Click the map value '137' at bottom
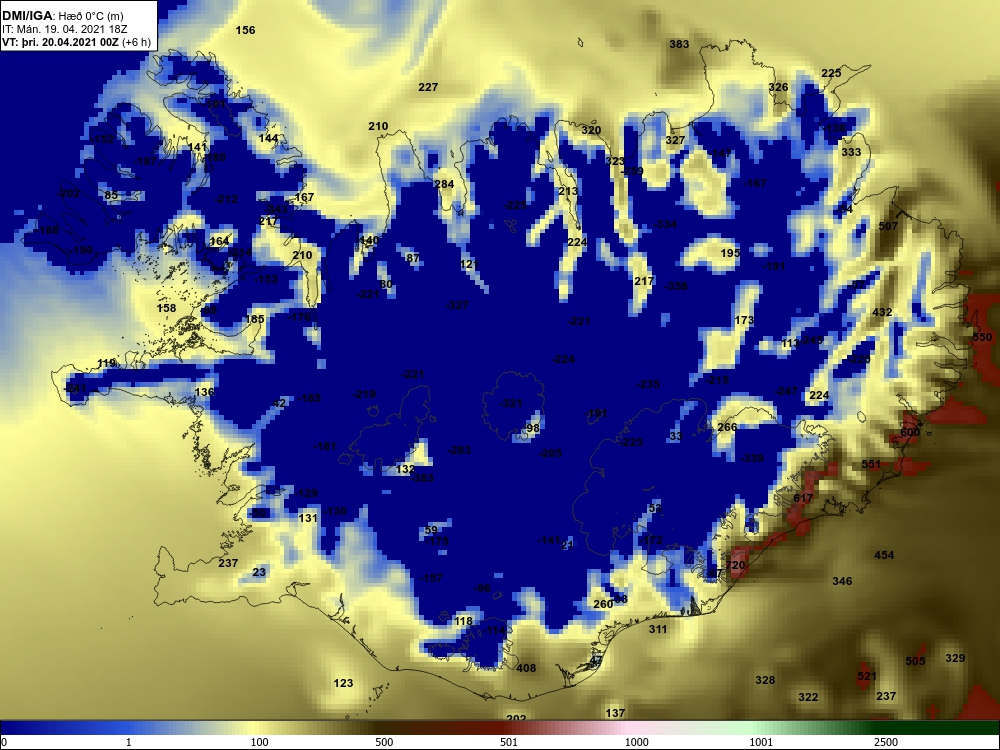This screenshot has height=750, width=1000. pos(615,713)
